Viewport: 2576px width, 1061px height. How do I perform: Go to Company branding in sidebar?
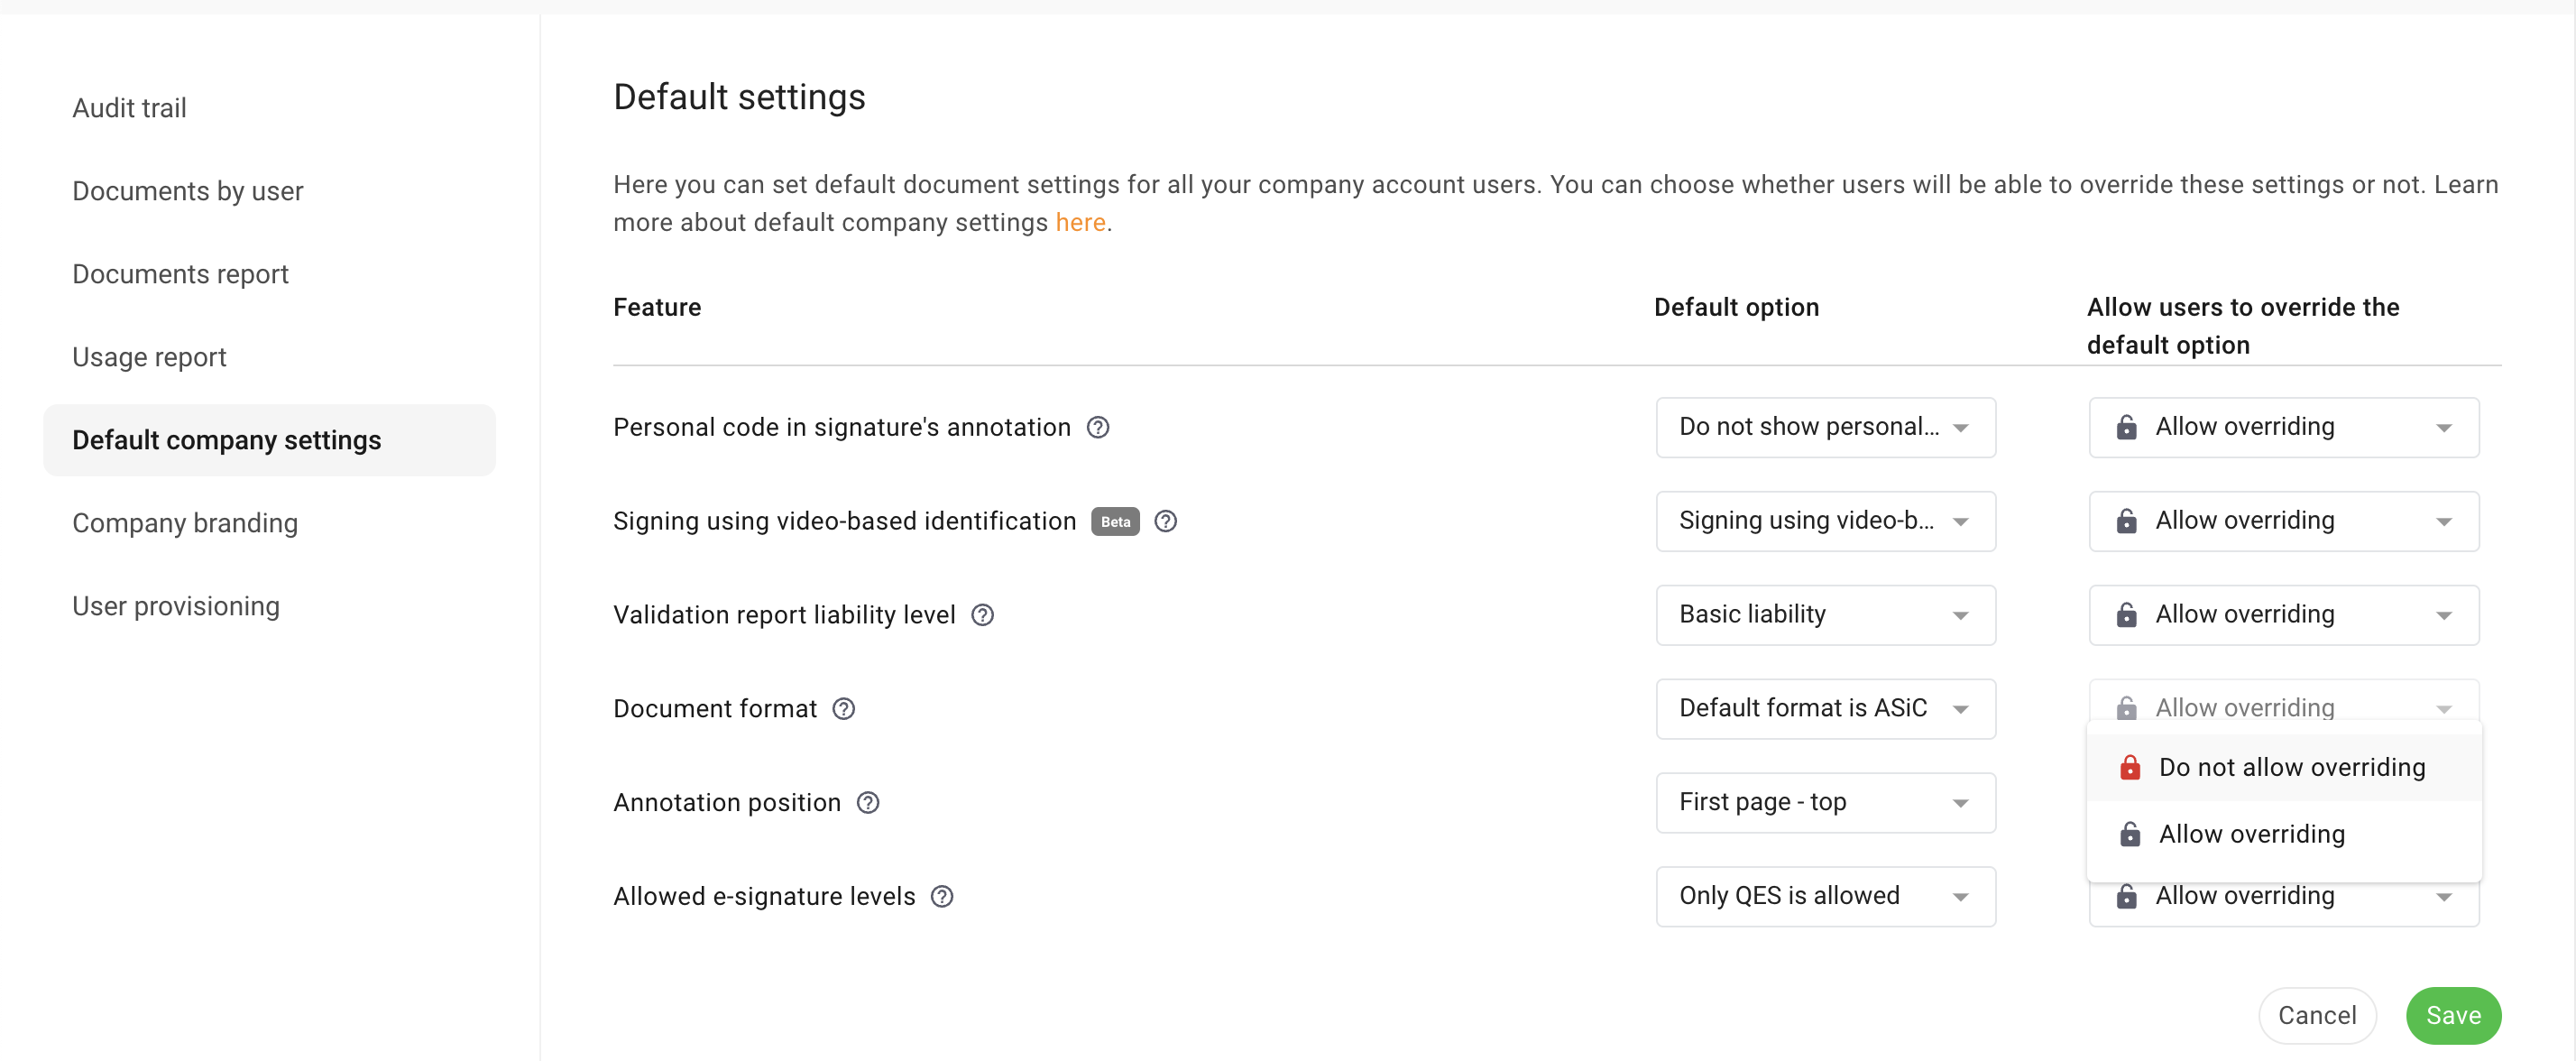185,523
